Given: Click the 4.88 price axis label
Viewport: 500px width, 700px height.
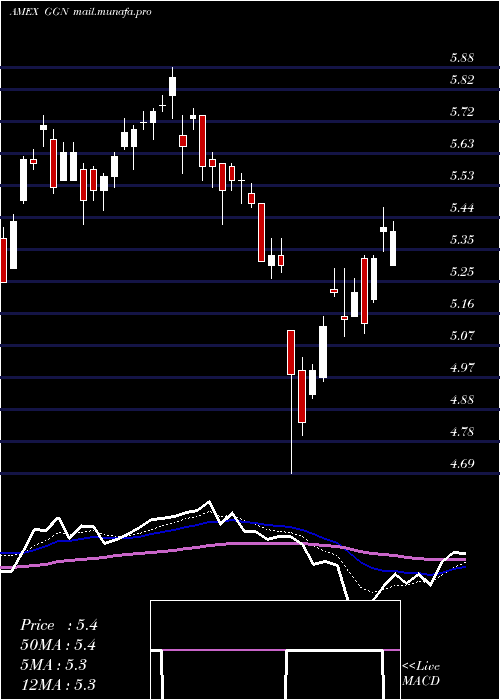Looking at the screenshot, I should pos(462,399).
